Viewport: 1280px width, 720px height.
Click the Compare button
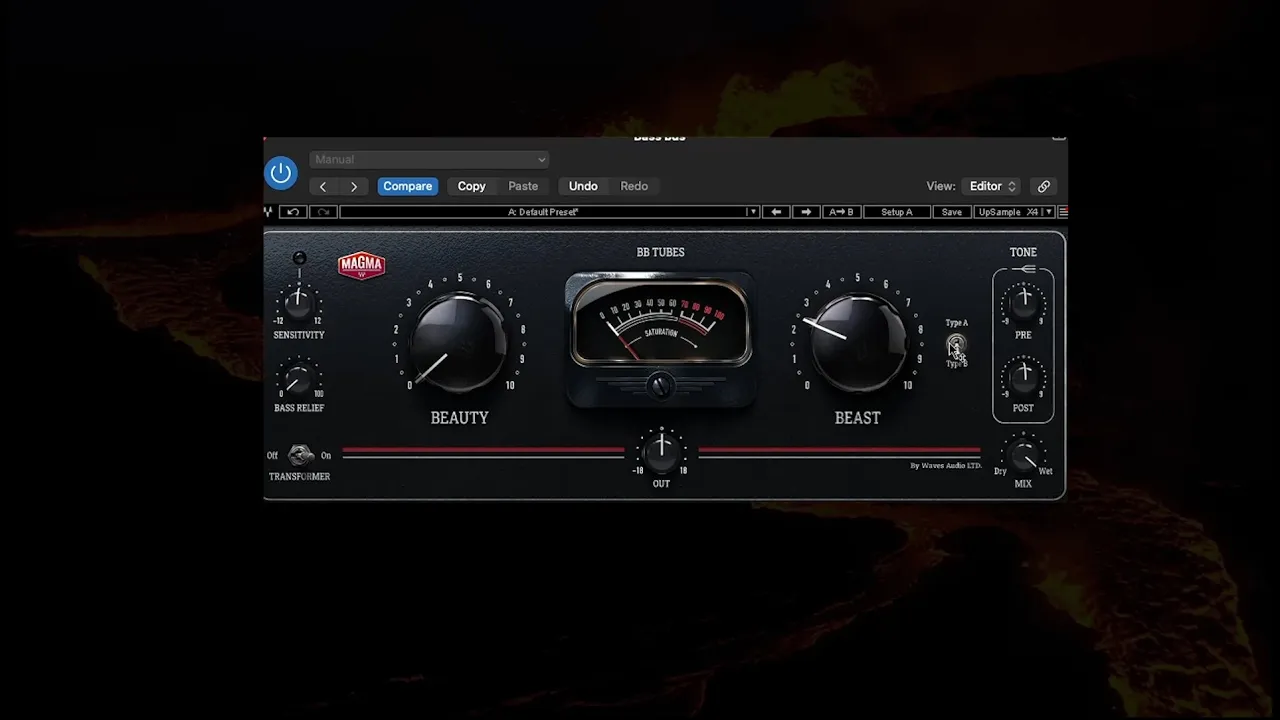(408, 186)
